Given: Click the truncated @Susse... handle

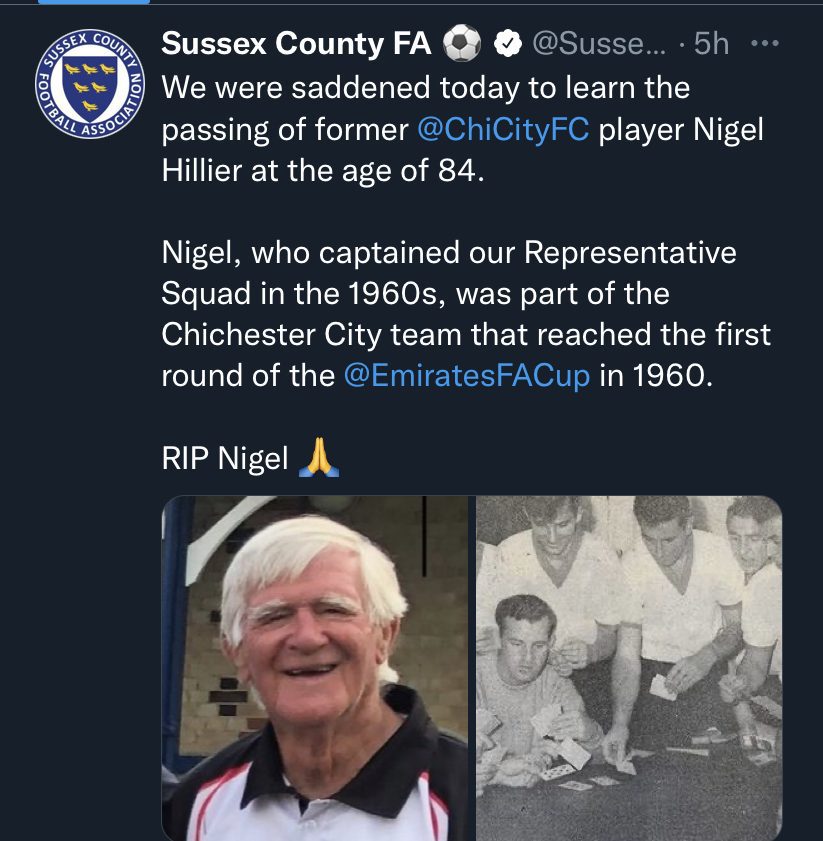Looking at the screenshot, I should click(x=597, y=44).
